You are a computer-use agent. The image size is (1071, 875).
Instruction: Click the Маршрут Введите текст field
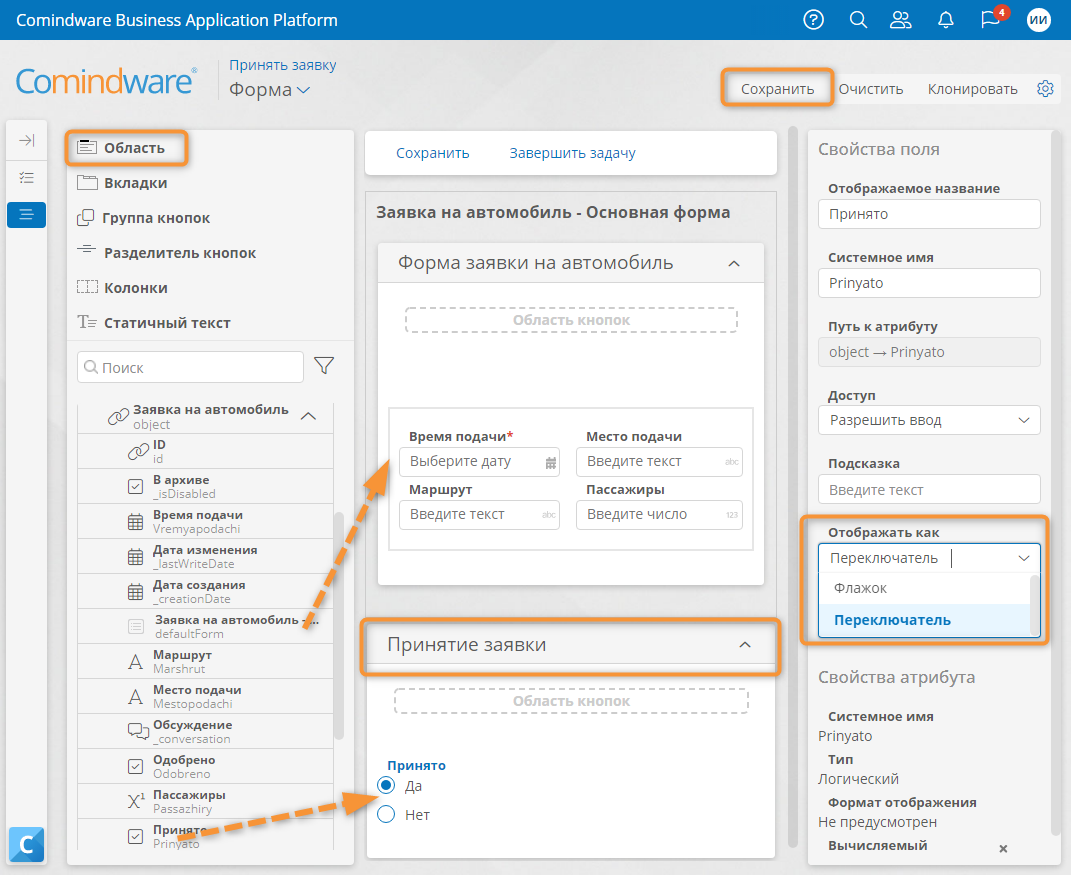(479, 514)
